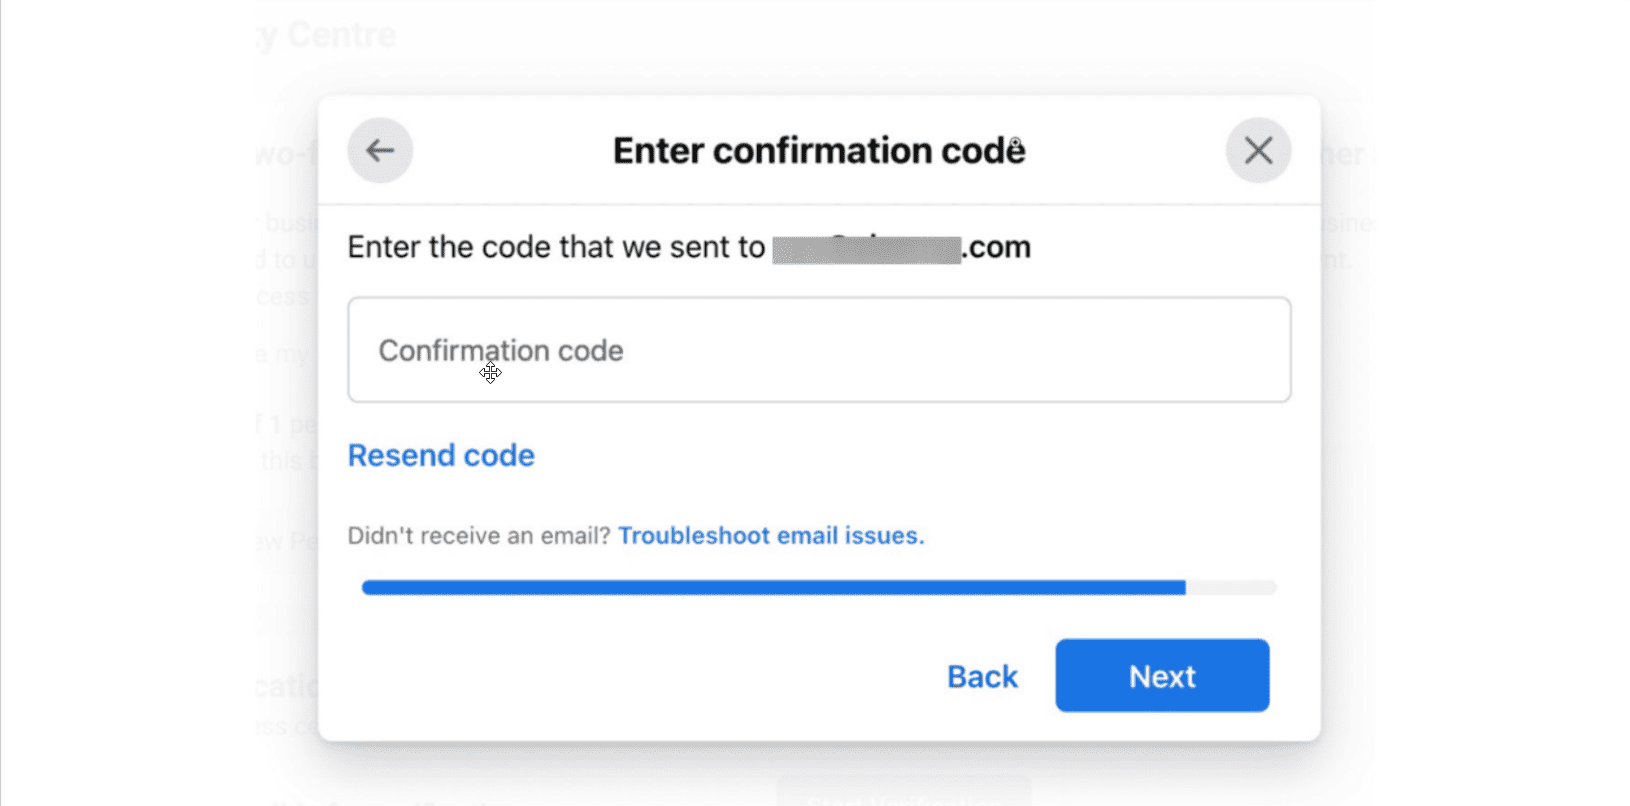This screenshot has width=1630, height=806.
Task: Click the back arrow icon in dialog header
Action: pos(380,151)
